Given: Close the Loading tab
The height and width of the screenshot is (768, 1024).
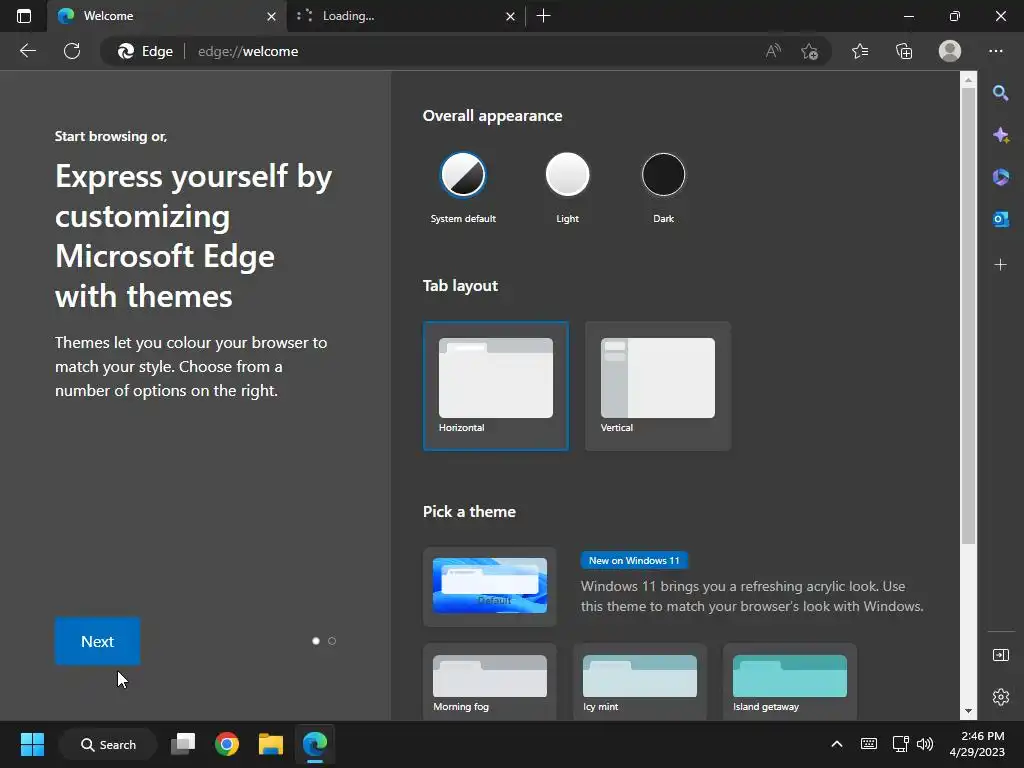Looking at the screenshot, I should pos(511,16).
